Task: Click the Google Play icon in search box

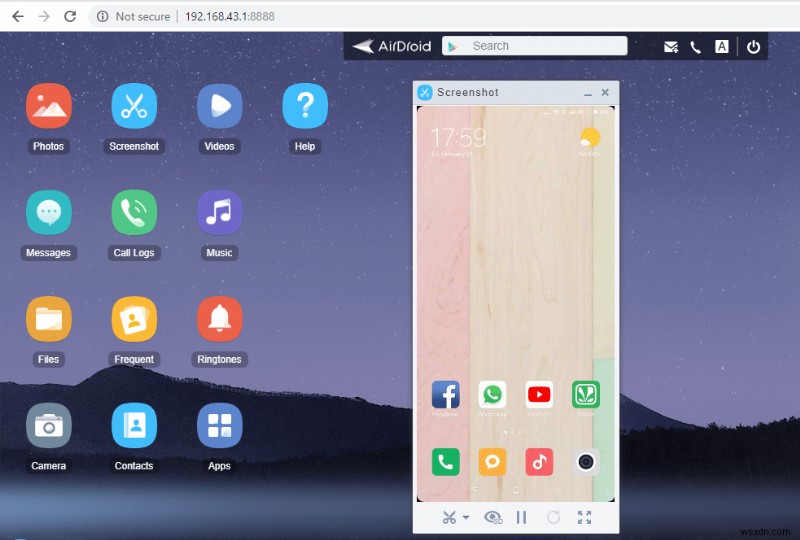Action: point(452,46)
